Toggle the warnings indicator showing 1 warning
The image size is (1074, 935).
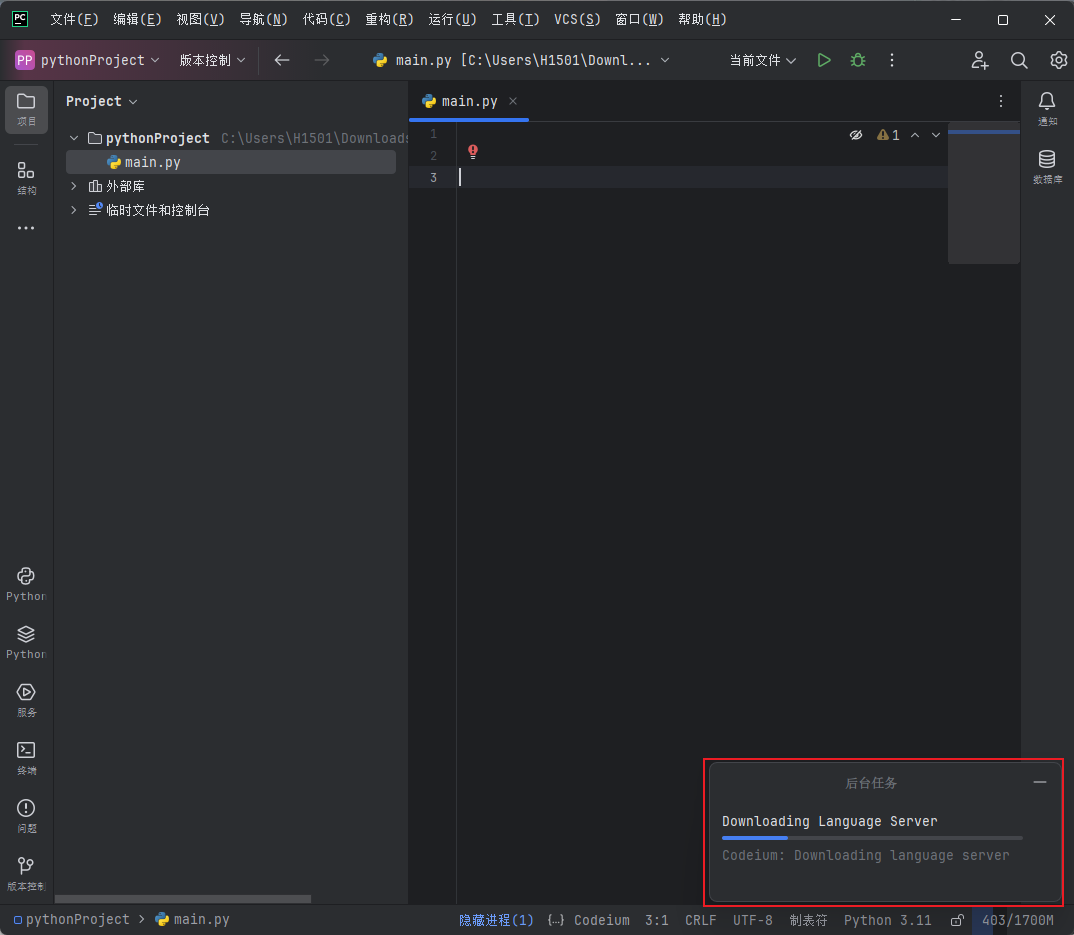(888, 134)
